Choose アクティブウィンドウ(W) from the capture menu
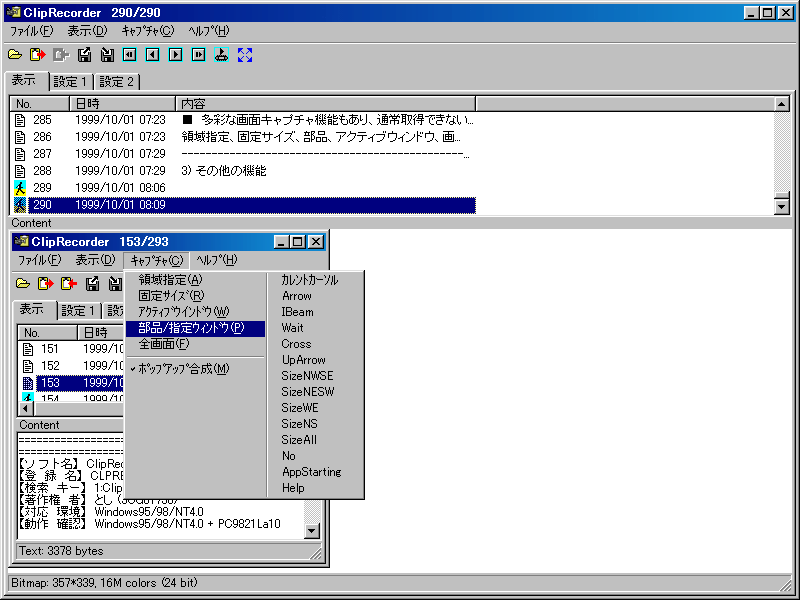The width and height of the screenshot is (800, 600). pos(195,311)
